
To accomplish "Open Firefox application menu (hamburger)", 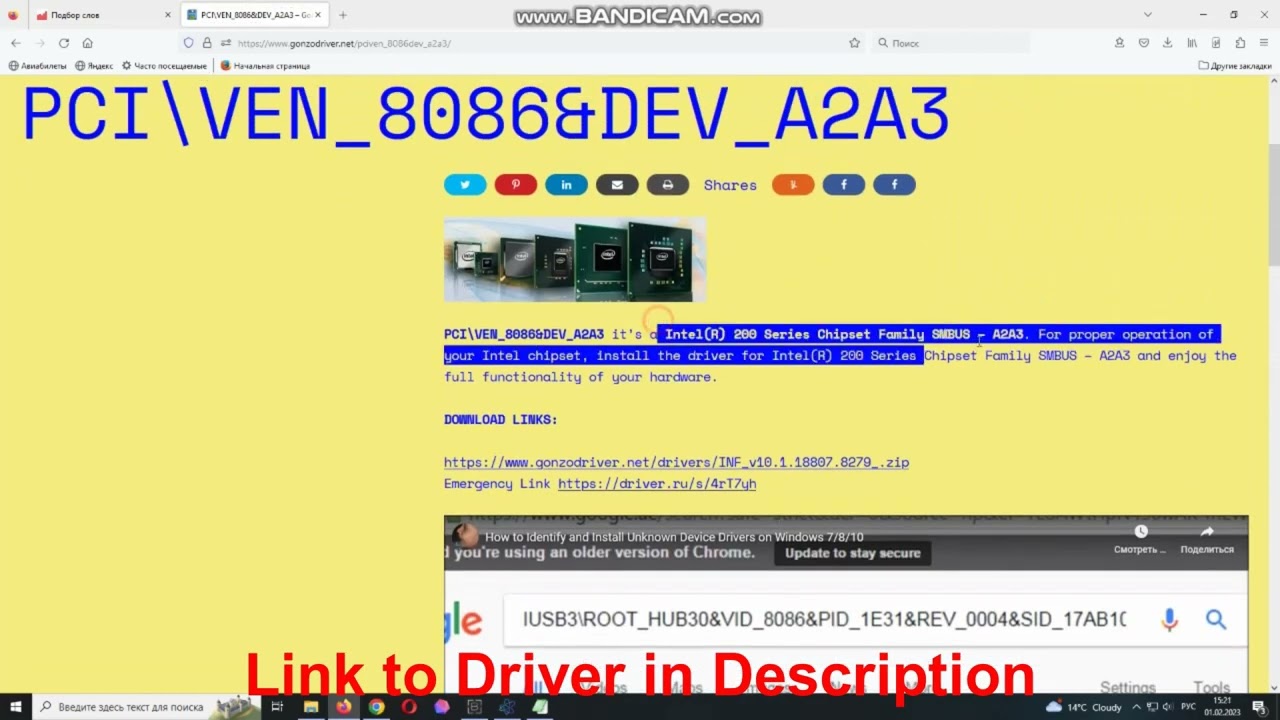I will tap(1265, 43).
